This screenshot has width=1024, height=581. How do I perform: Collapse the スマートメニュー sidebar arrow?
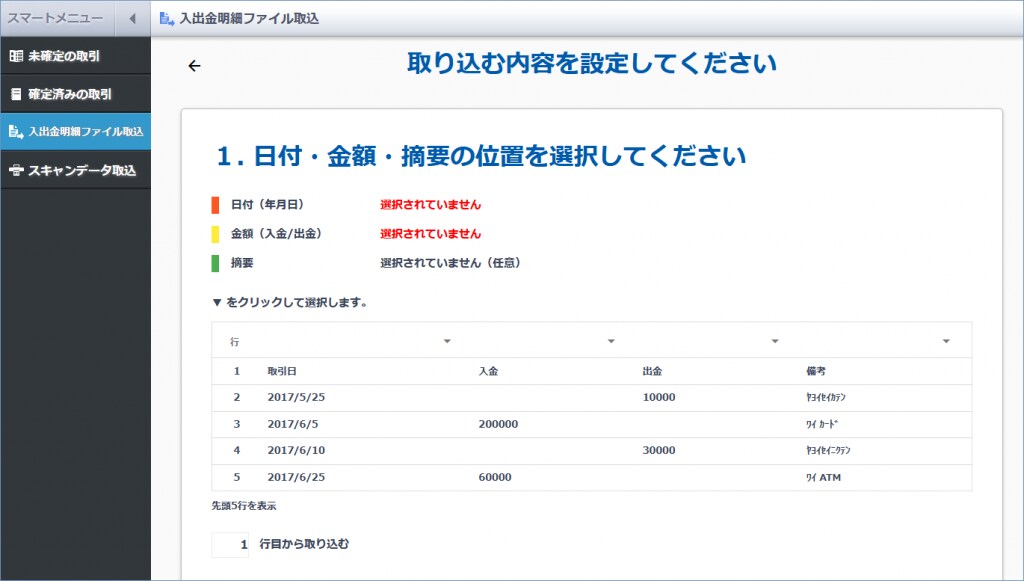coord(133,18)
